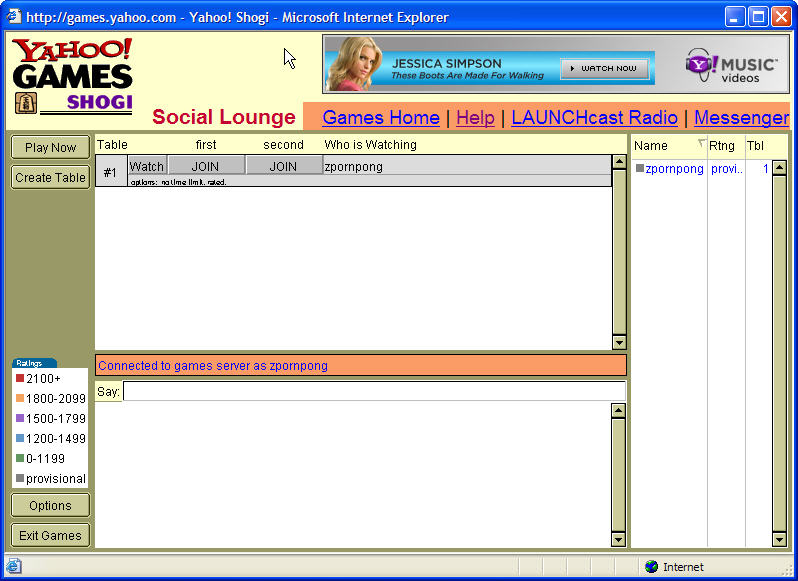Click the Table column header
Screen dimensions: 798x581
pos(112,145)
